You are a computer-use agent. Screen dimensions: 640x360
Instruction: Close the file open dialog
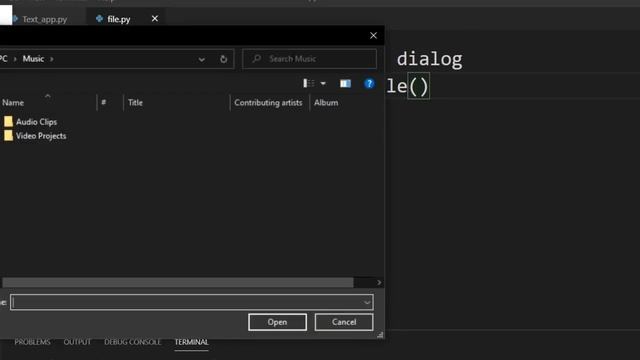[373, 36]
